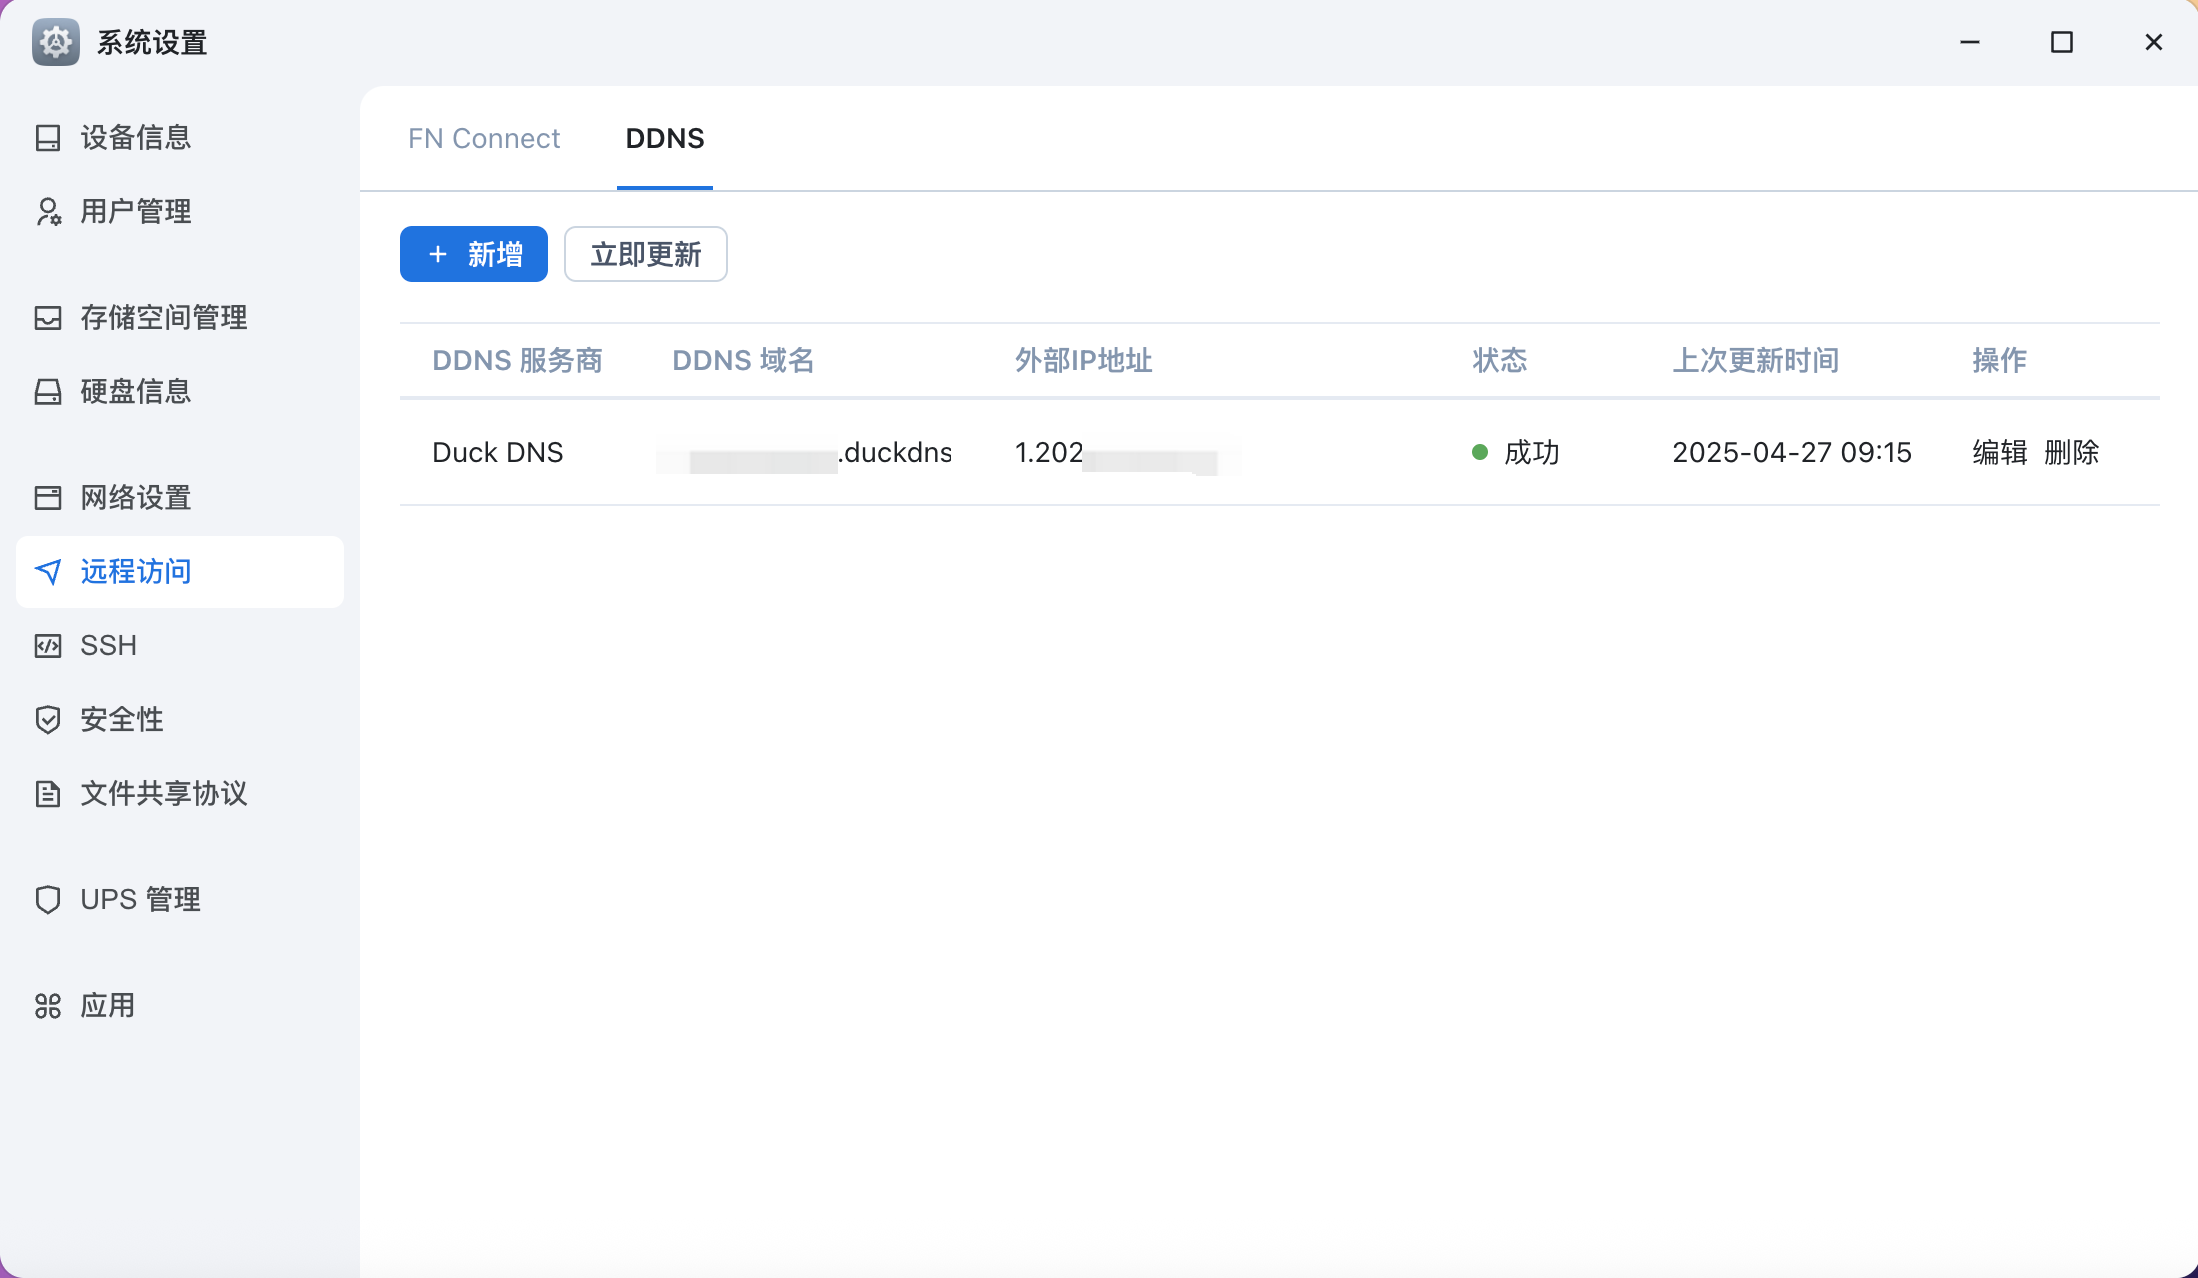The image size is (2198, 1278).
Task: Click the SSH terminal icon
Action: (x=48, y=646)
